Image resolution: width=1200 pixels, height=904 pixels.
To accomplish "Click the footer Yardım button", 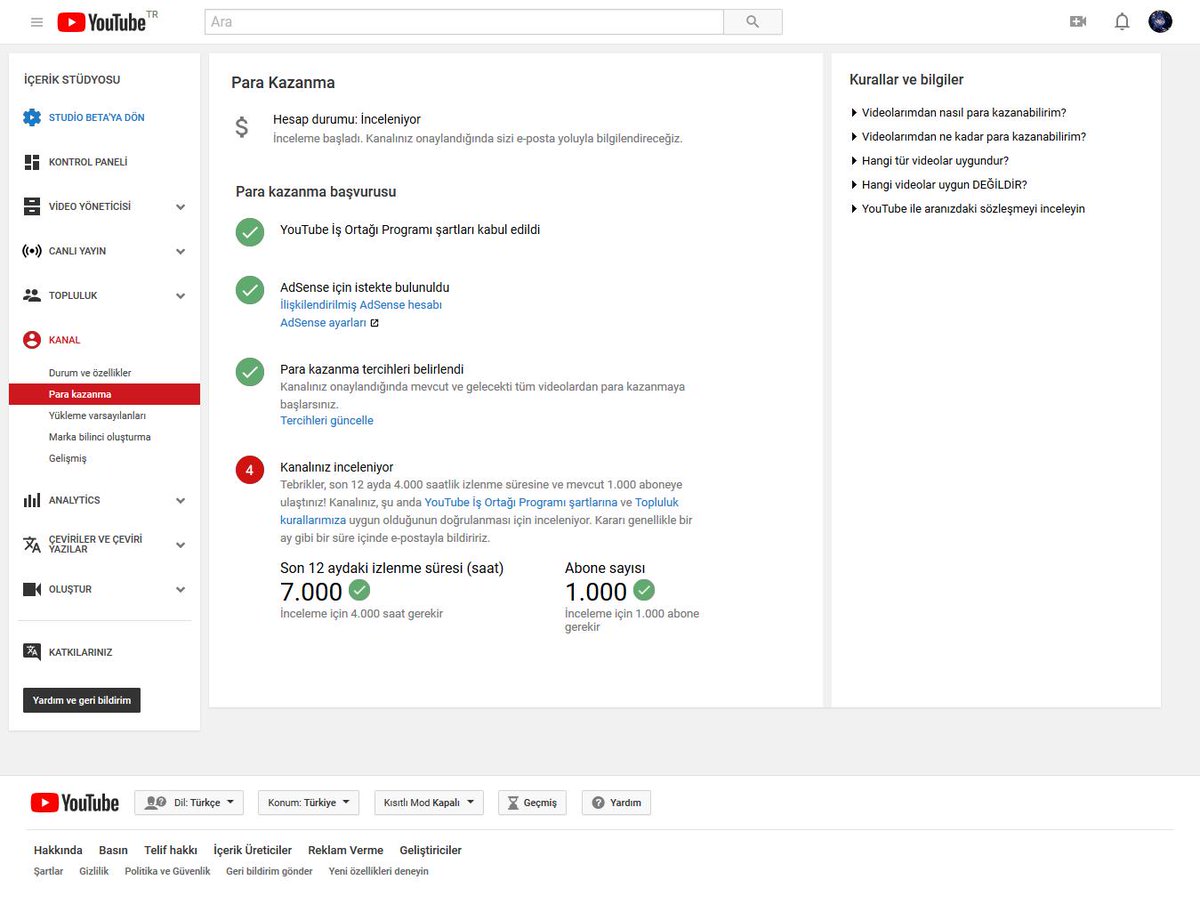I will click(616, 802).
